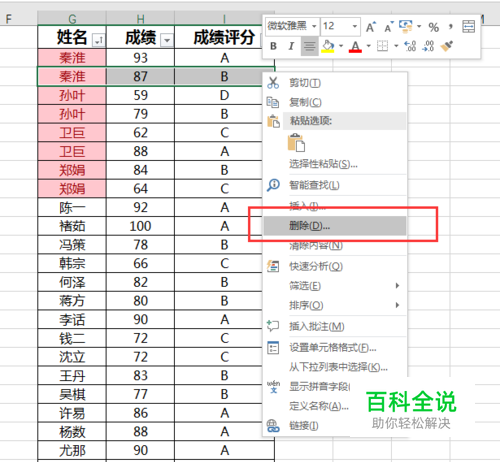Open the 微软雅黑 font name dropdown

click(314, 26)
